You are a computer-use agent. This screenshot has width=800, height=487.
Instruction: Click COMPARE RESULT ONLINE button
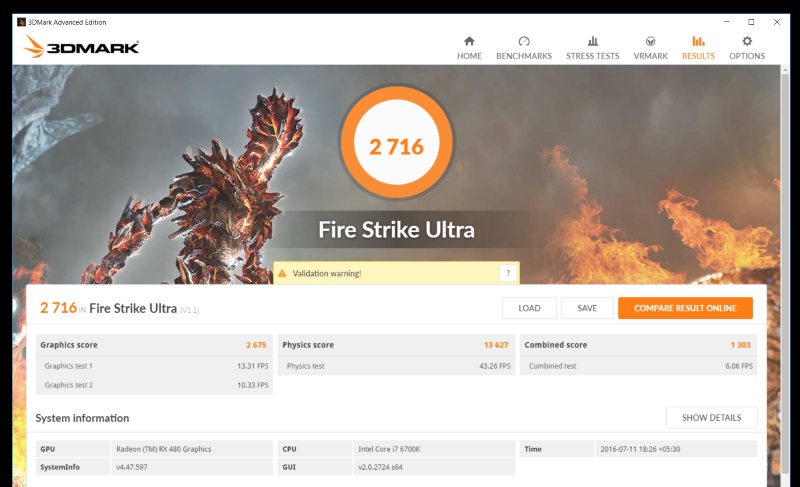coord(685,308)
